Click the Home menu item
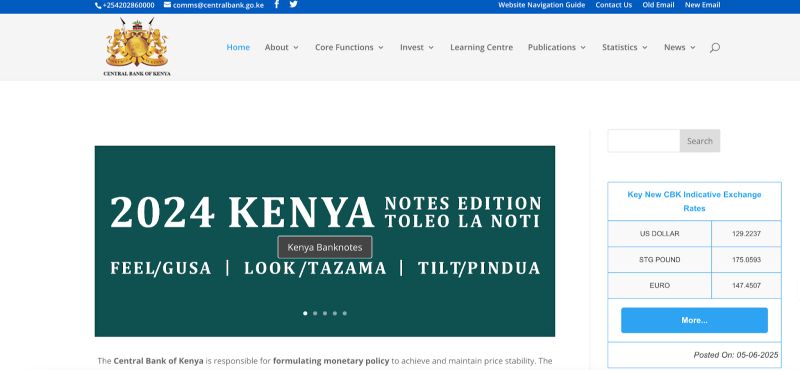Viewport: 800px width, 370px height. (238, 47)
